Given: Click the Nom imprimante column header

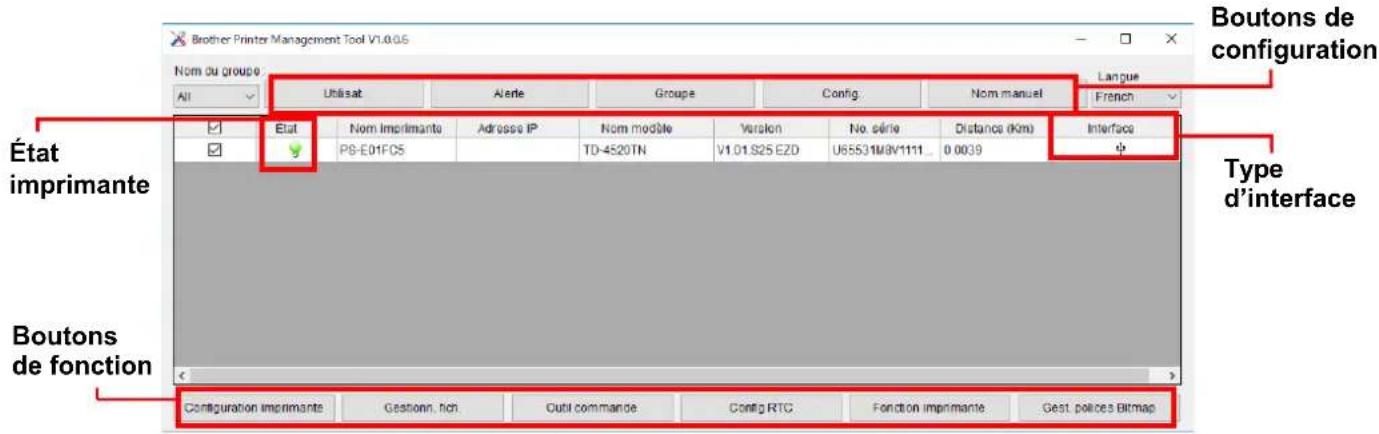Looking at the screenshot, I should 396,129.
